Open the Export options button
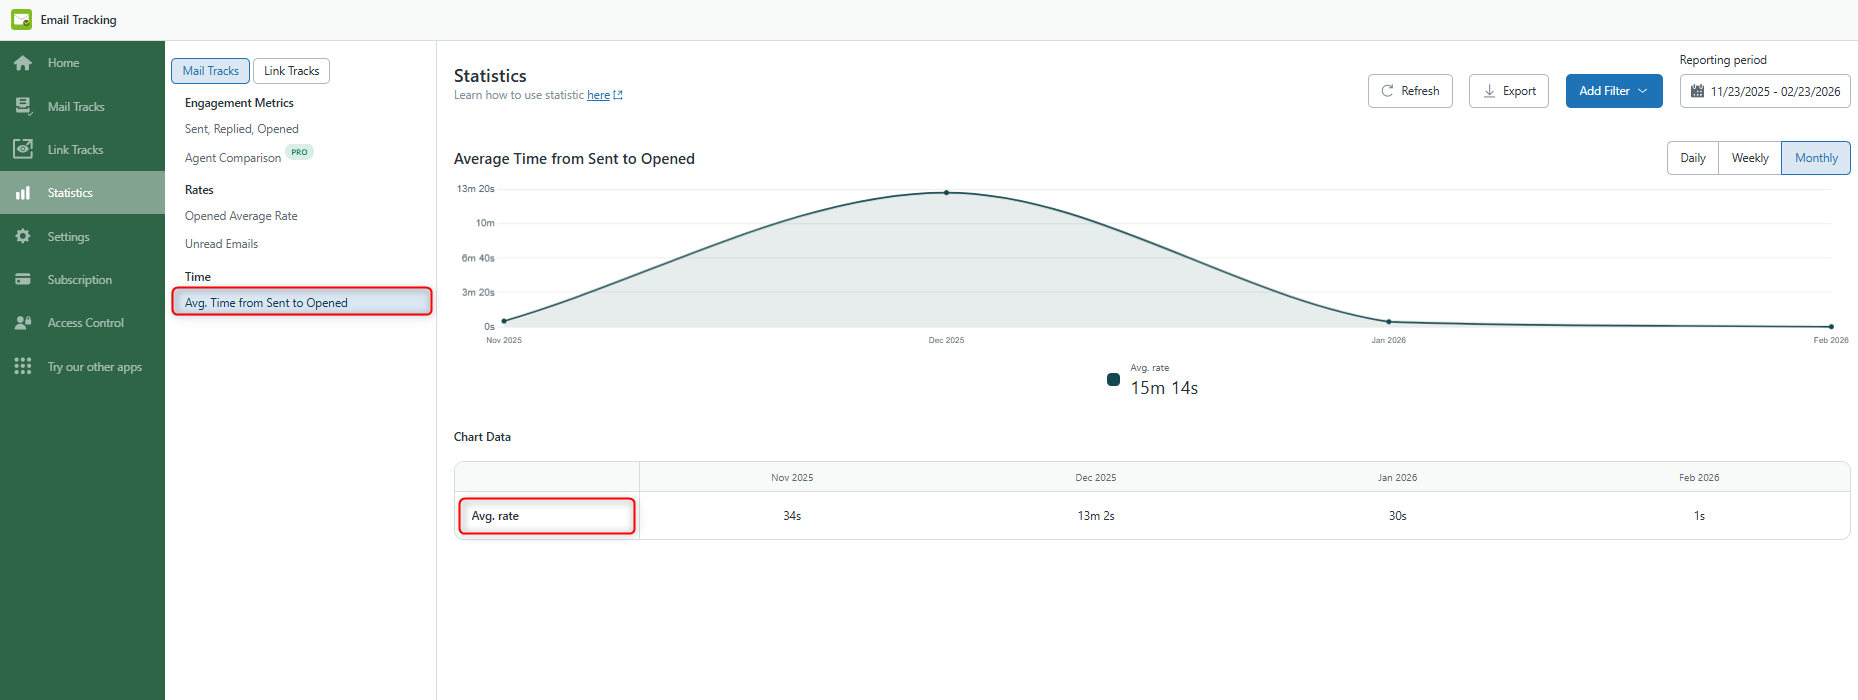Image resolution: width=1858 pixels, height=700 pixels. (1508, 91)
